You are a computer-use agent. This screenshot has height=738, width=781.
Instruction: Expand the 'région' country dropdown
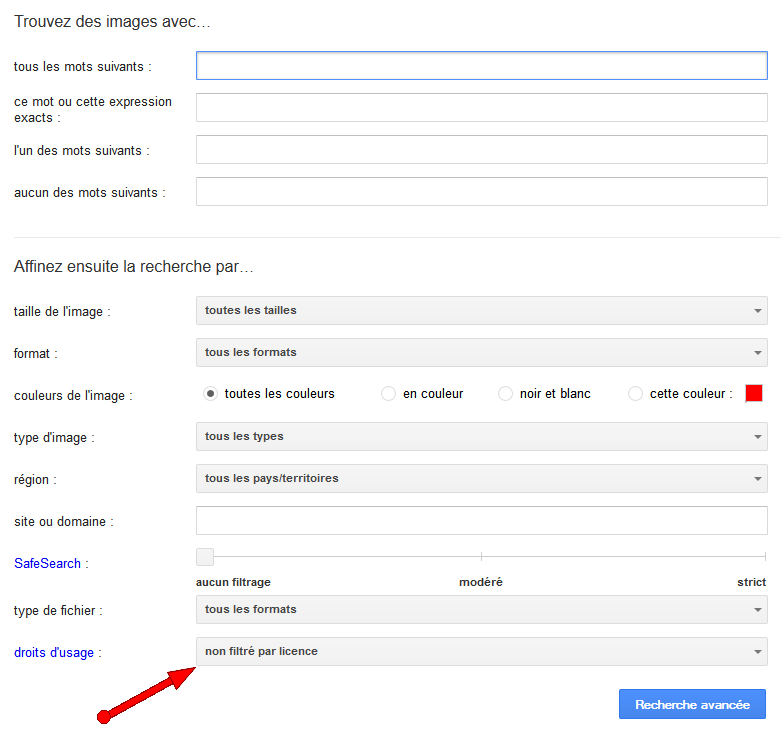click(x=481, y=479)
